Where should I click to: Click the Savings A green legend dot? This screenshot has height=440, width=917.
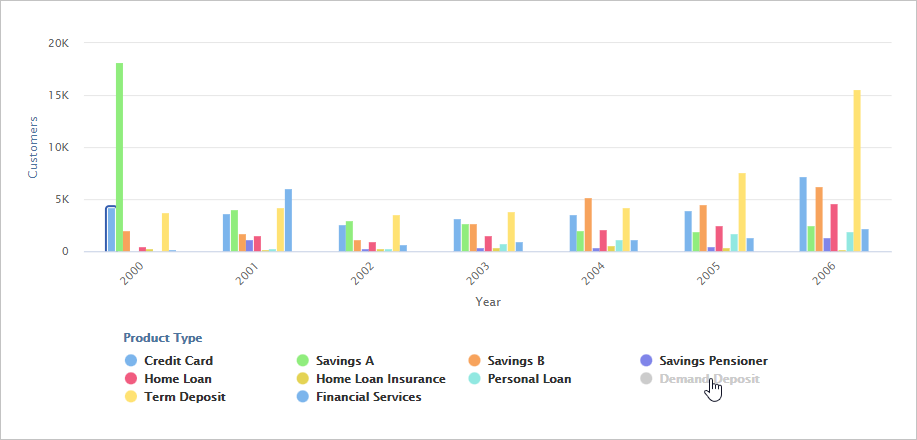pos(303,361)
